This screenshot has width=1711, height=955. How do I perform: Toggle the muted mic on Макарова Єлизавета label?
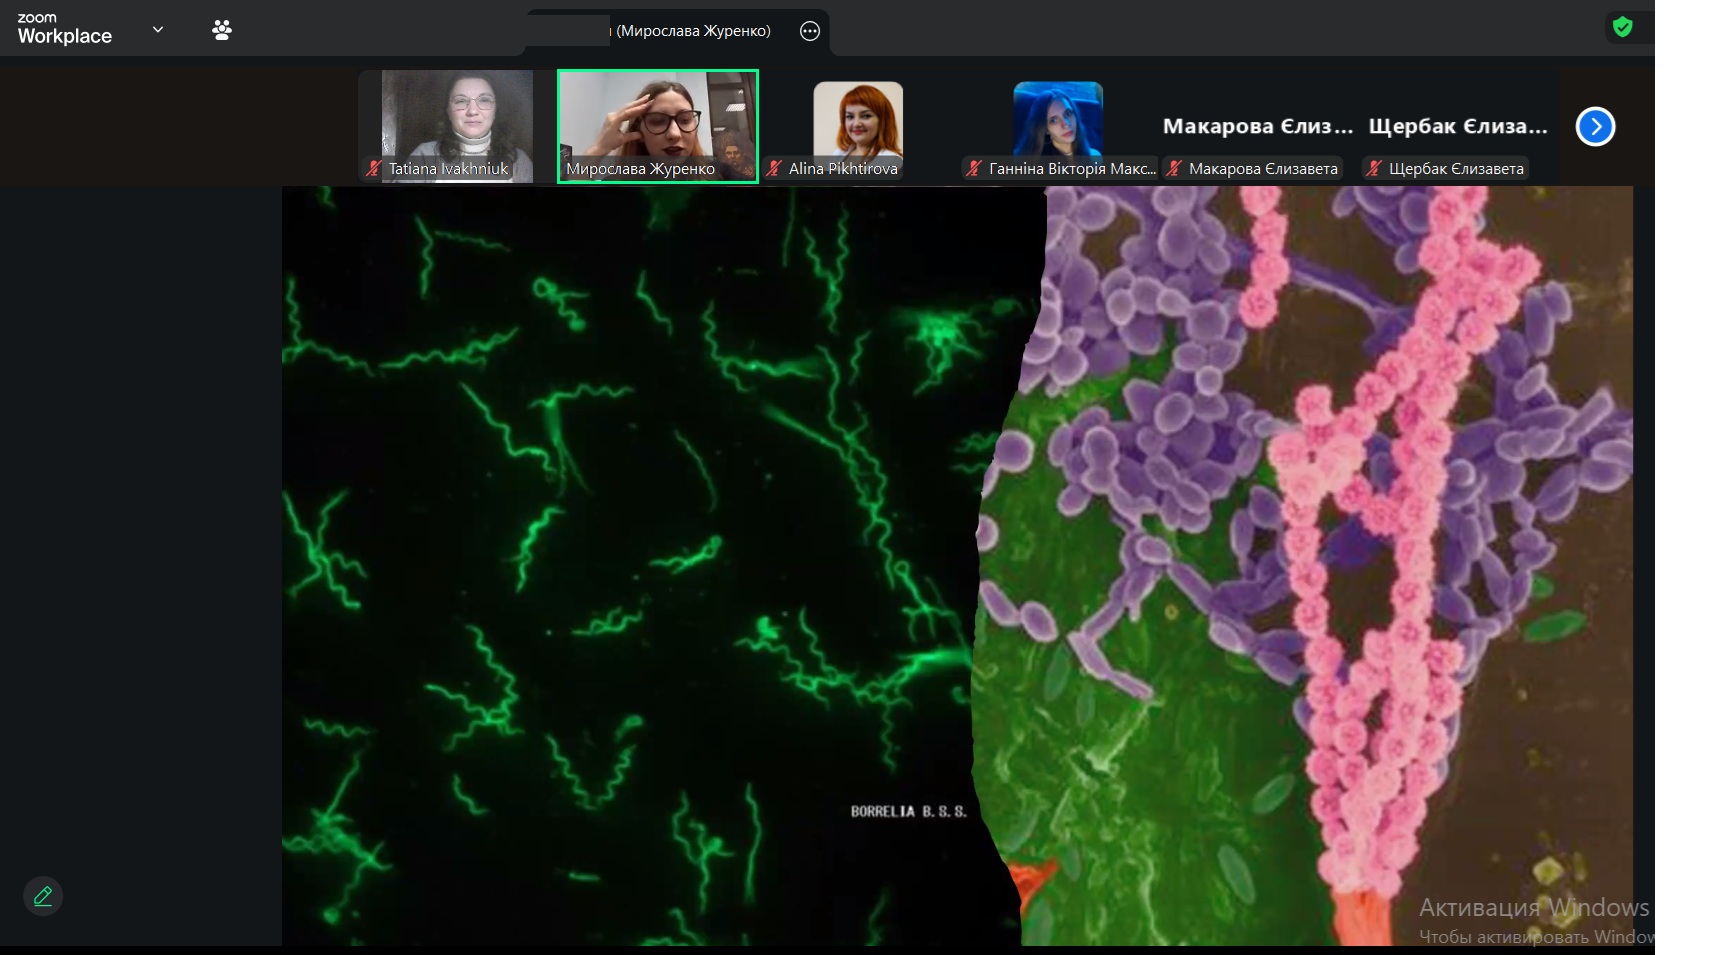pyautogui.click(x=1174, y=169)
